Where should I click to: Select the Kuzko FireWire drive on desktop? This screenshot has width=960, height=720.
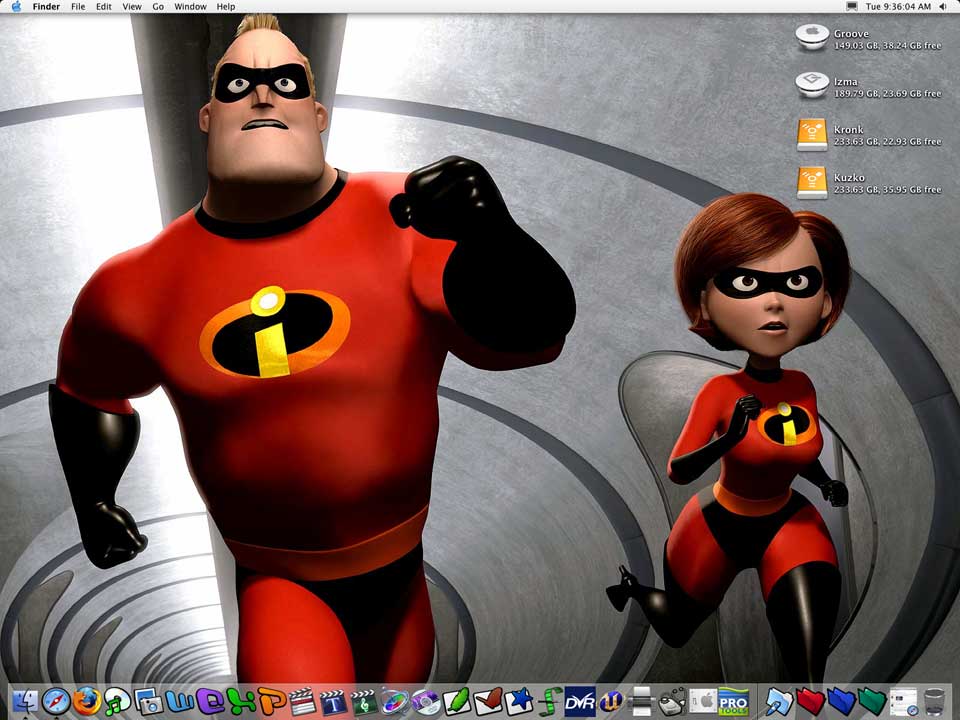[x=812, y=182]
